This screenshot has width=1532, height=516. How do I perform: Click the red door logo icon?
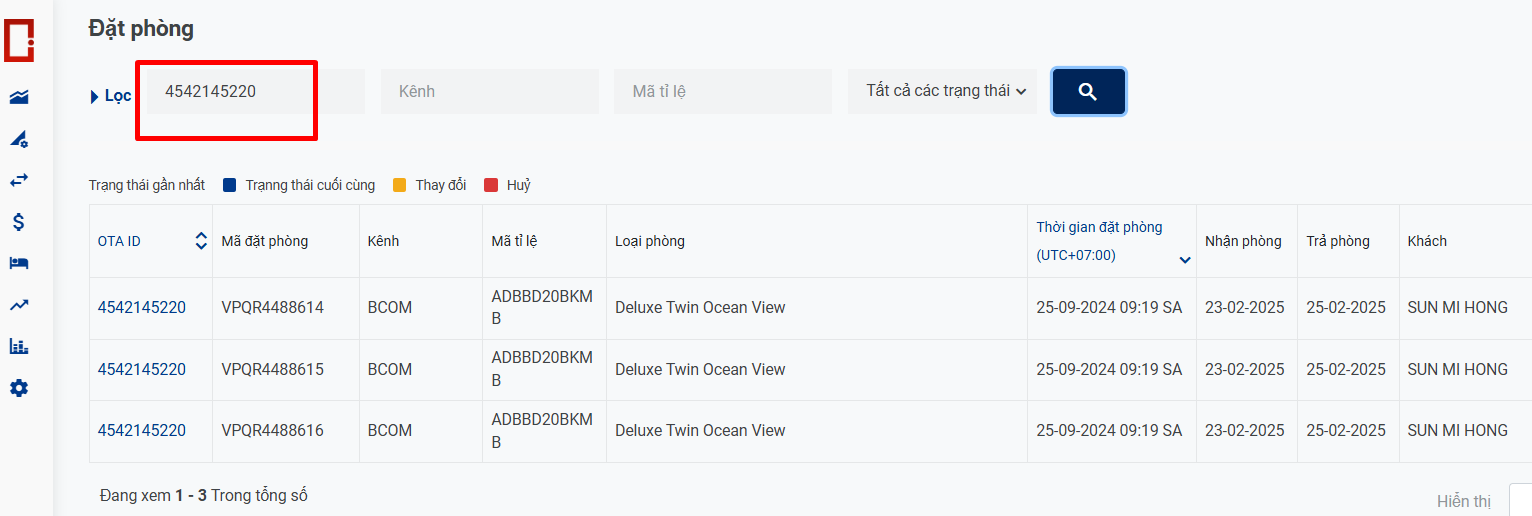(20, 39)
